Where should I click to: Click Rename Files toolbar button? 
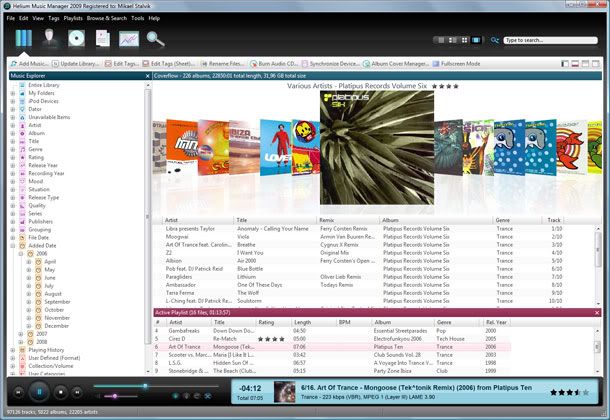[x=223, y=64]
